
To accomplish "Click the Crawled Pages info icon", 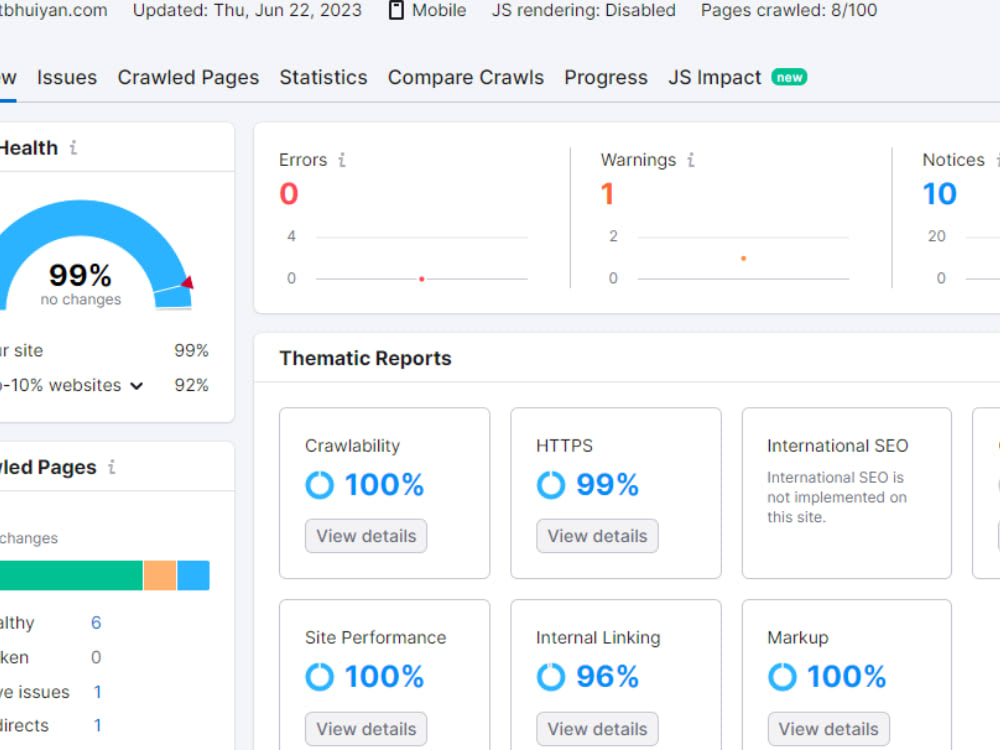I will (x=112, y=467).
